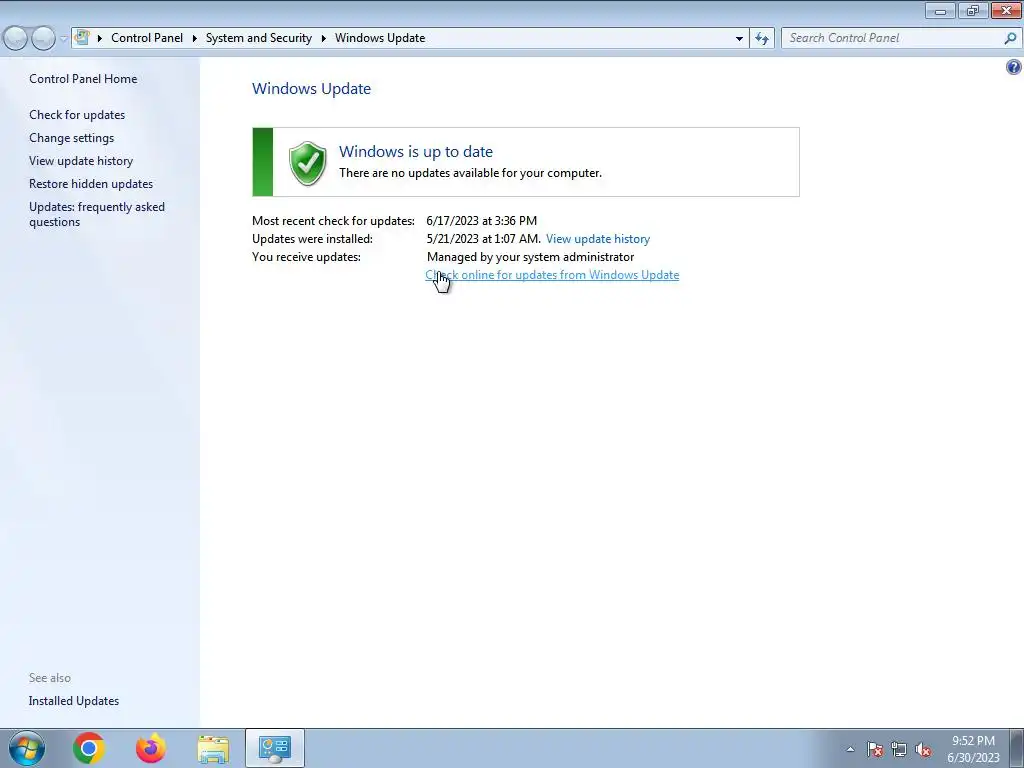1024x768 pixels.
Task: Open network tray icon
Action: (899, 749)
